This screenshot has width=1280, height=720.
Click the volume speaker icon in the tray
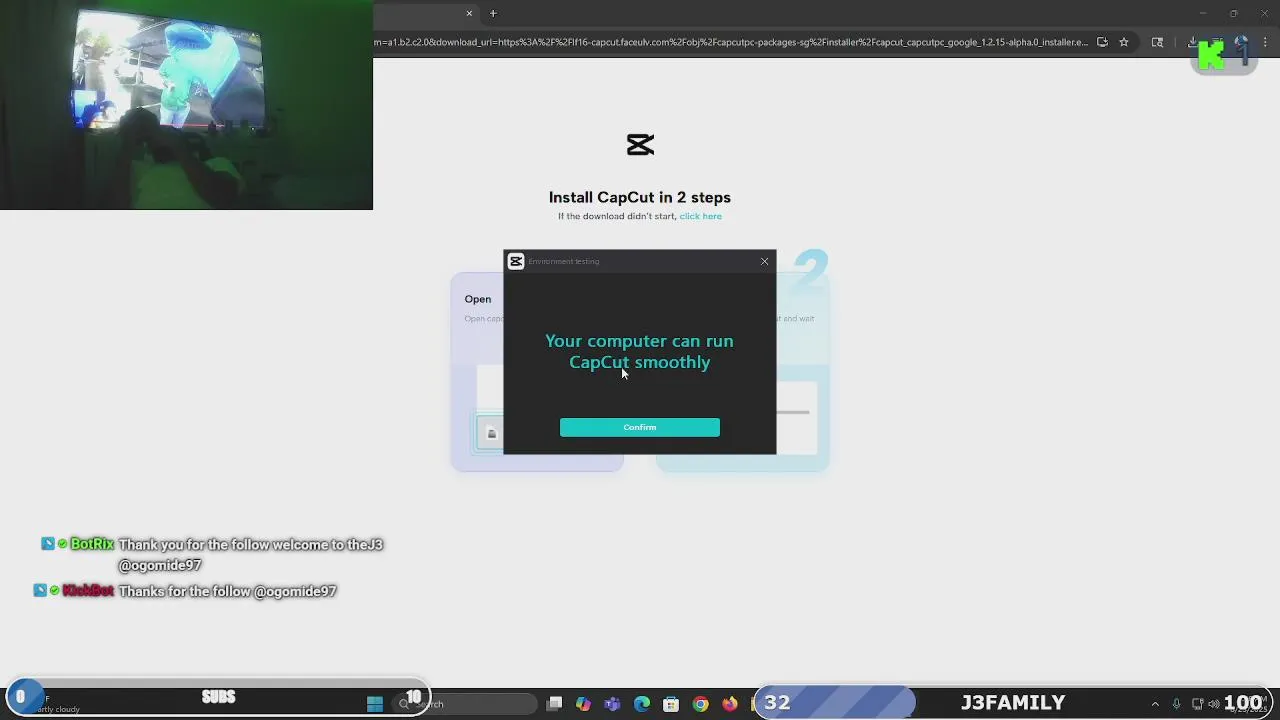click(x=1216, y=704)
